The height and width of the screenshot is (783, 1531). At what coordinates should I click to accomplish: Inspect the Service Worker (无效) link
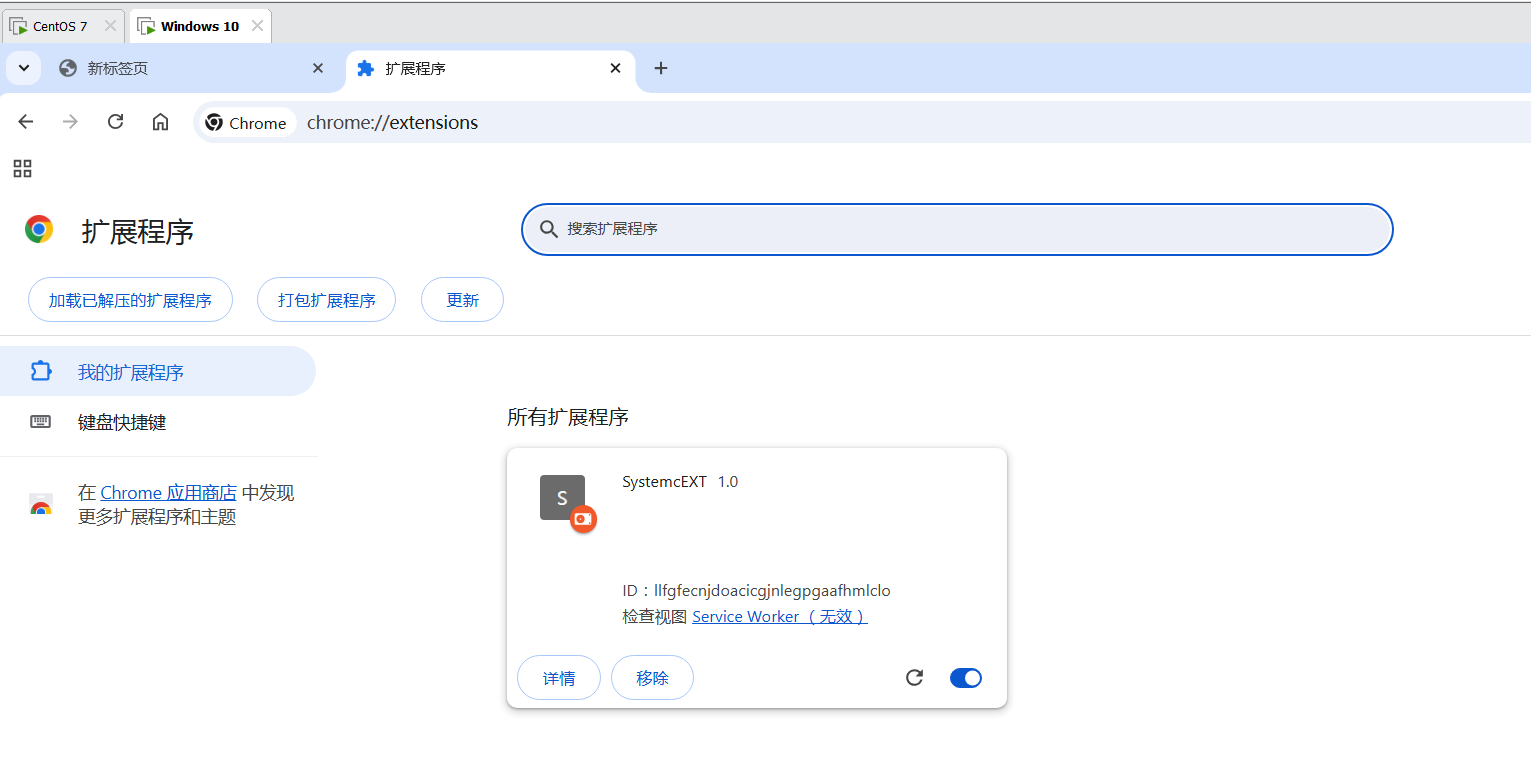click(779, 617)
